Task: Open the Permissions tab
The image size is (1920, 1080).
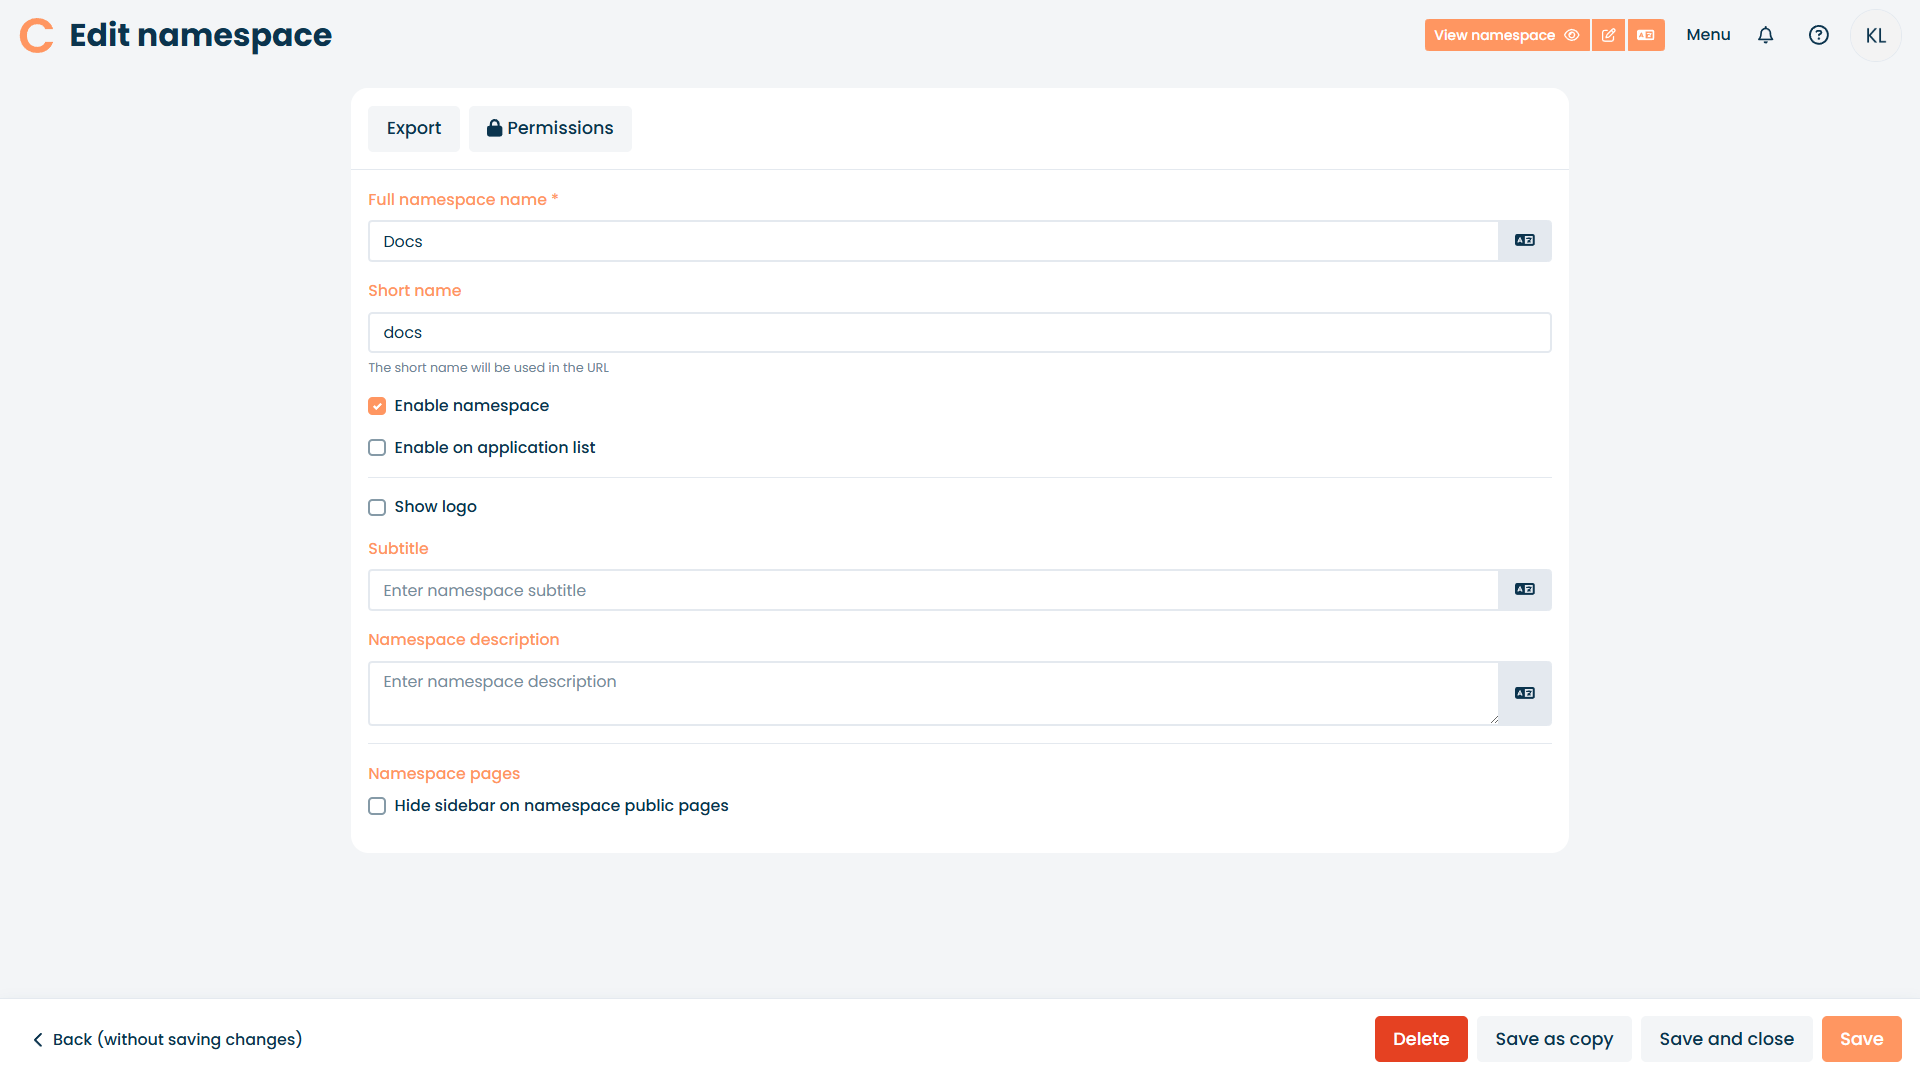Action: pyautogui.click(x=550, y=129)
